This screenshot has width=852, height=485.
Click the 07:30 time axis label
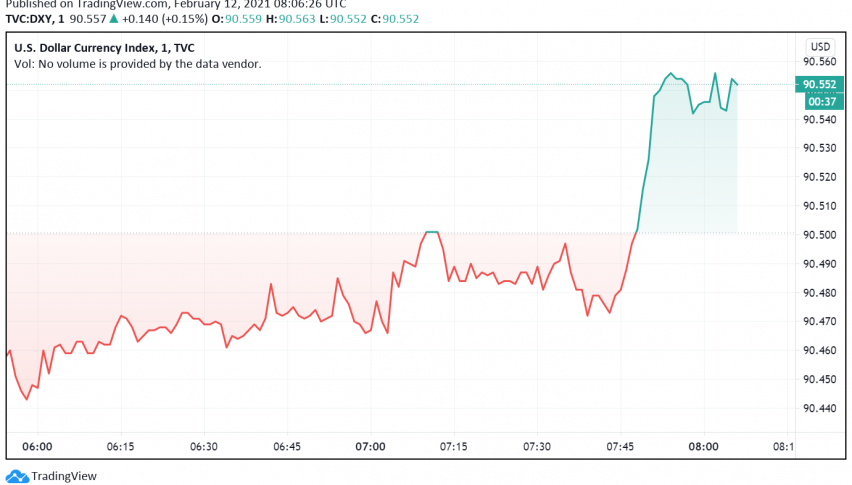[537, 446]
